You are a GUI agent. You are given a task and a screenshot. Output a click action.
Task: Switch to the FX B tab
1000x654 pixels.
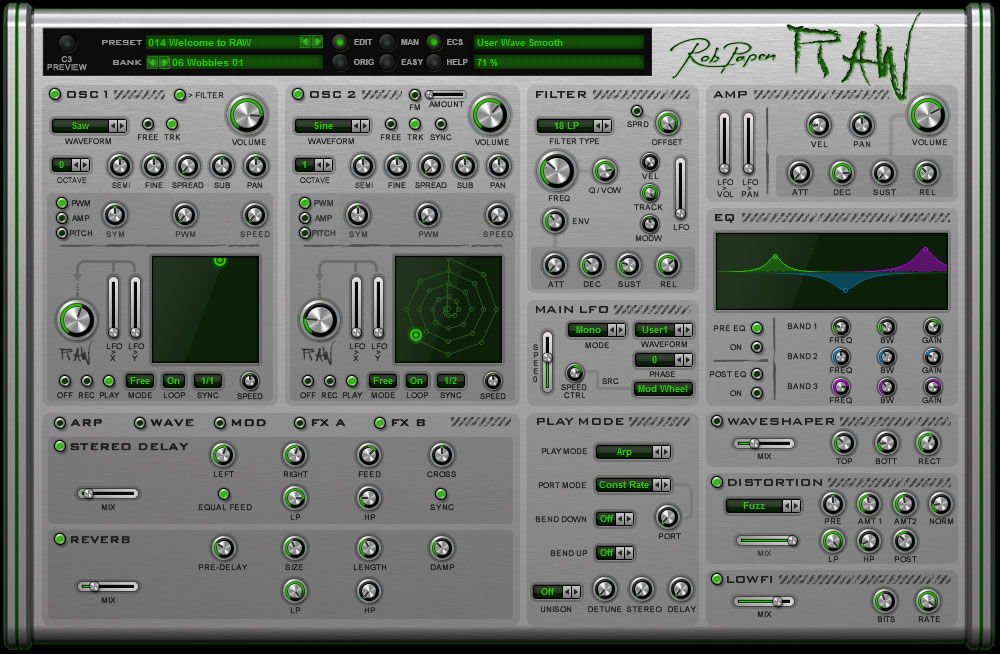click(380, 422)
